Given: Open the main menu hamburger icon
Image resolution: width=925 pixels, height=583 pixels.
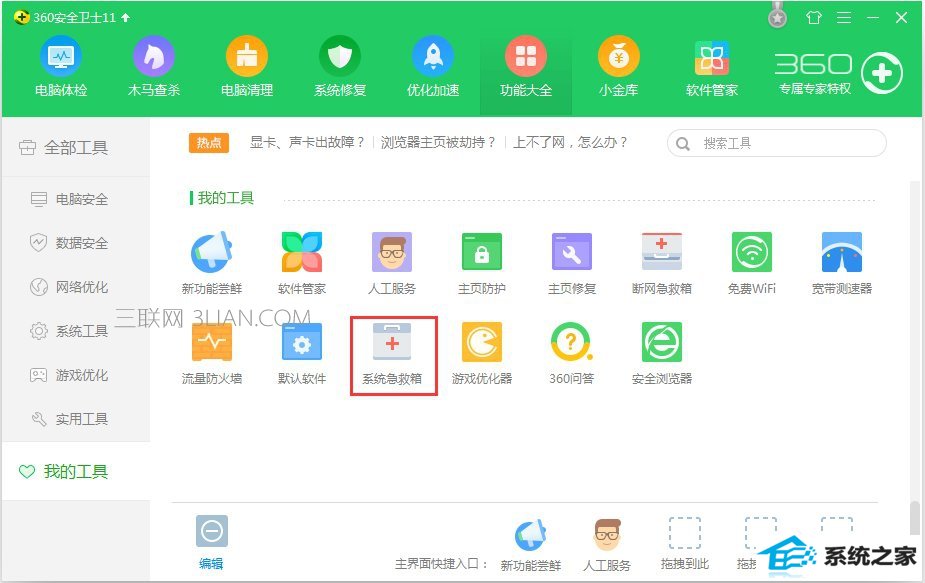Looking at the screenshot, I should point(844,18).
